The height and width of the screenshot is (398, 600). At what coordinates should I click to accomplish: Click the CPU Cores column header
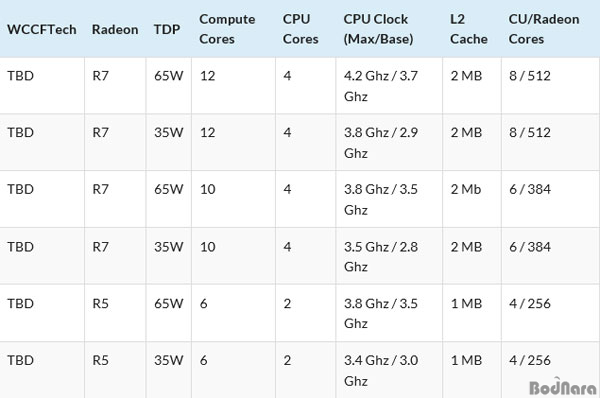click(300, 29)
